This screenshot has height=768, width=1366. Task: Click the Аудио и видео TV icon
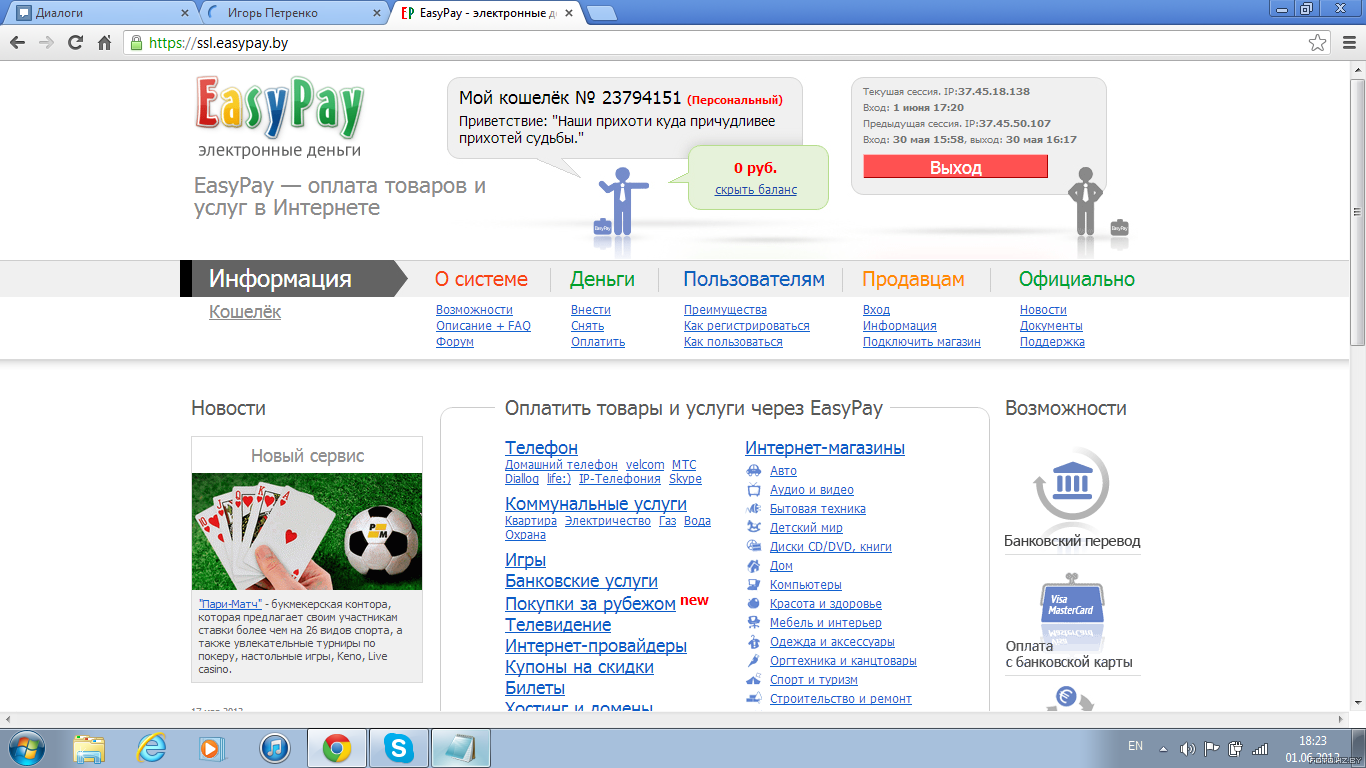[754, 490]
